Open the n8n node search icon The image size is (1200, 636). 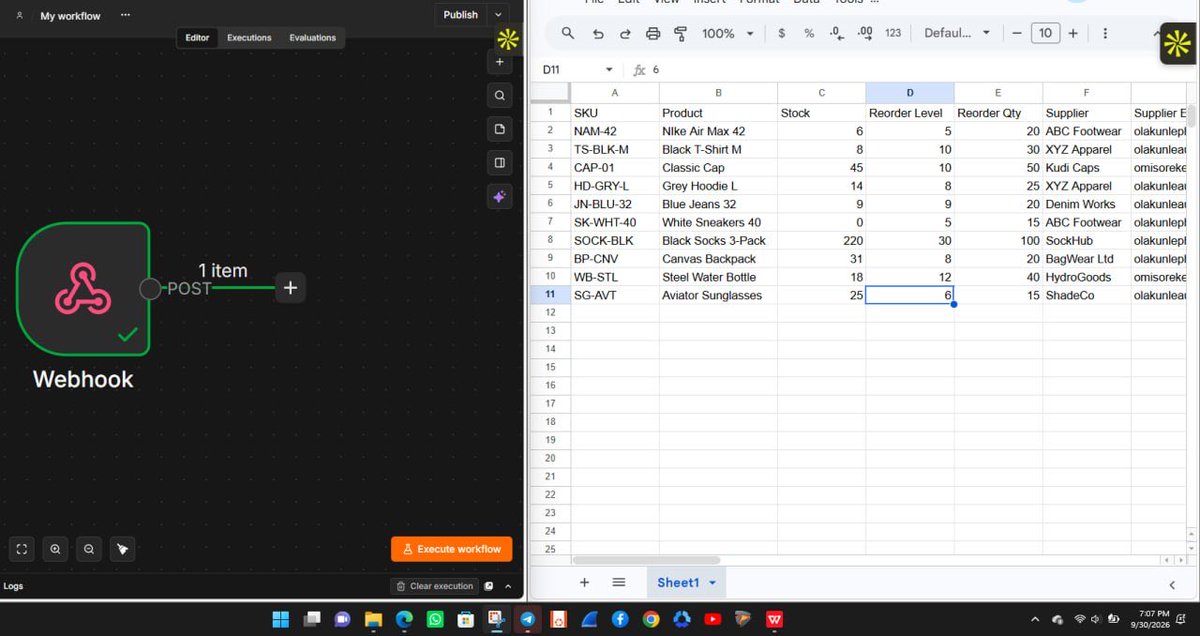tap(500, 96)
